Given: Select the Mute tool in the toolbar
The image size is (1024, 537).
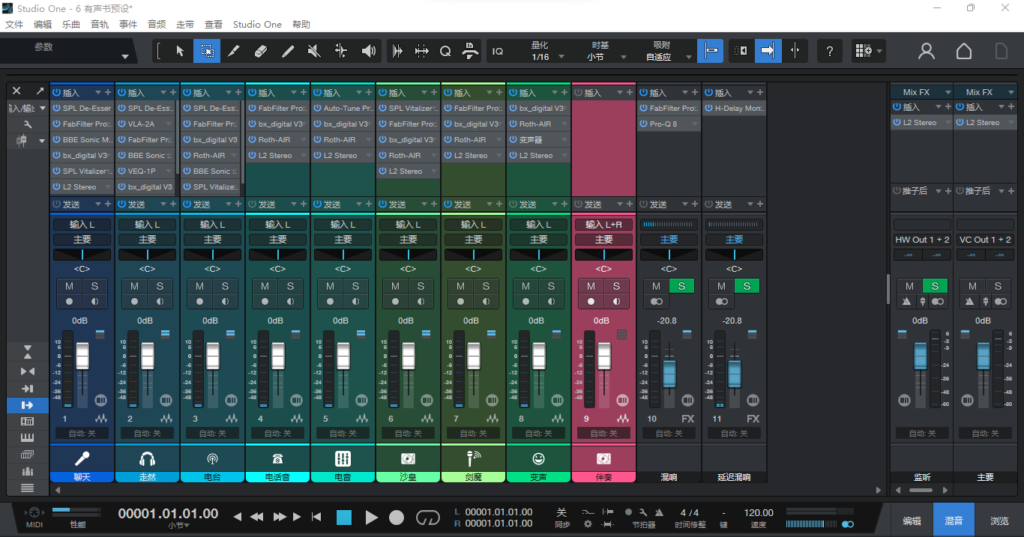Looking at the screenshot, I should click(314, 51).
